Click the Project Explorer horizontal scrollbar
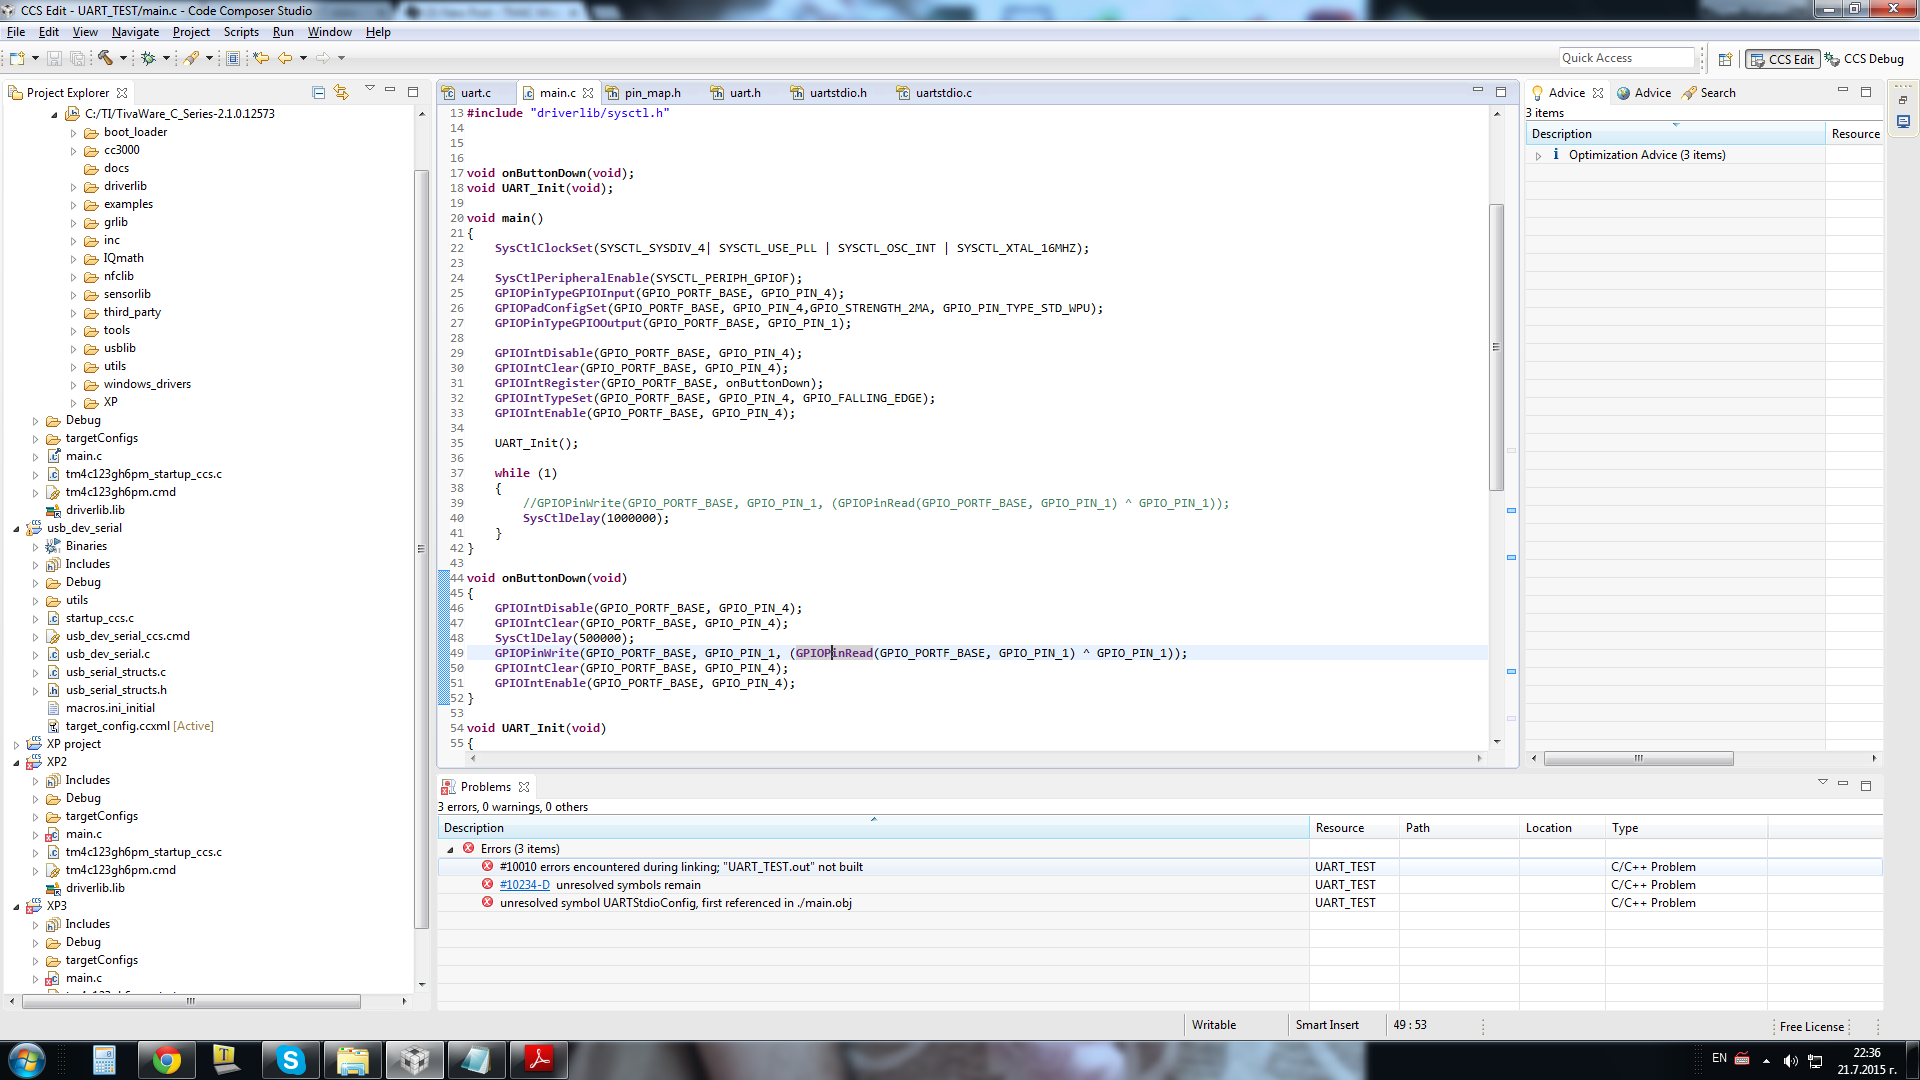 point(191,1001)
